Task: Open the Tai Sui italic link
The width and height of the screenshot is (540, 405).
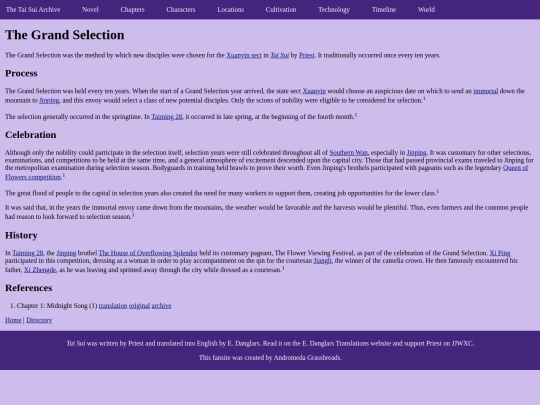Action: coord(280,55)
